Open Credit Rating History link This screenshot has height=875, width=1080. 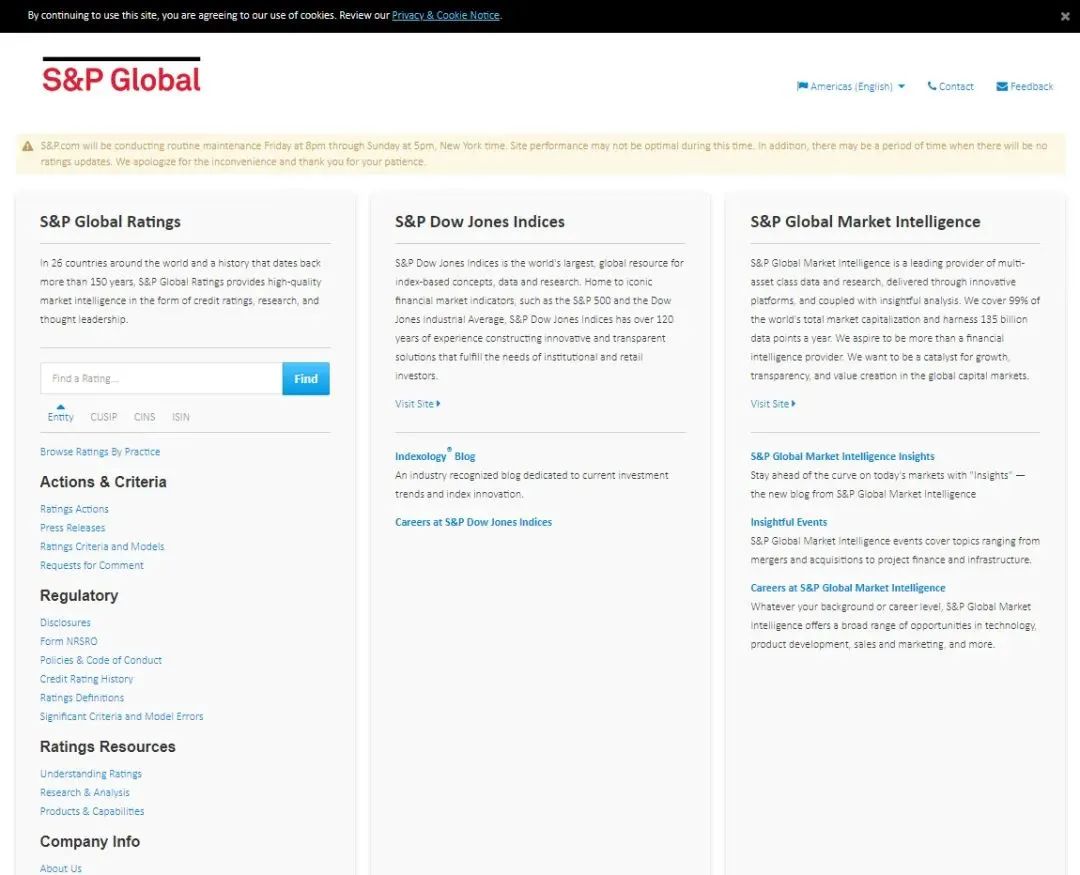coord(86,679)
